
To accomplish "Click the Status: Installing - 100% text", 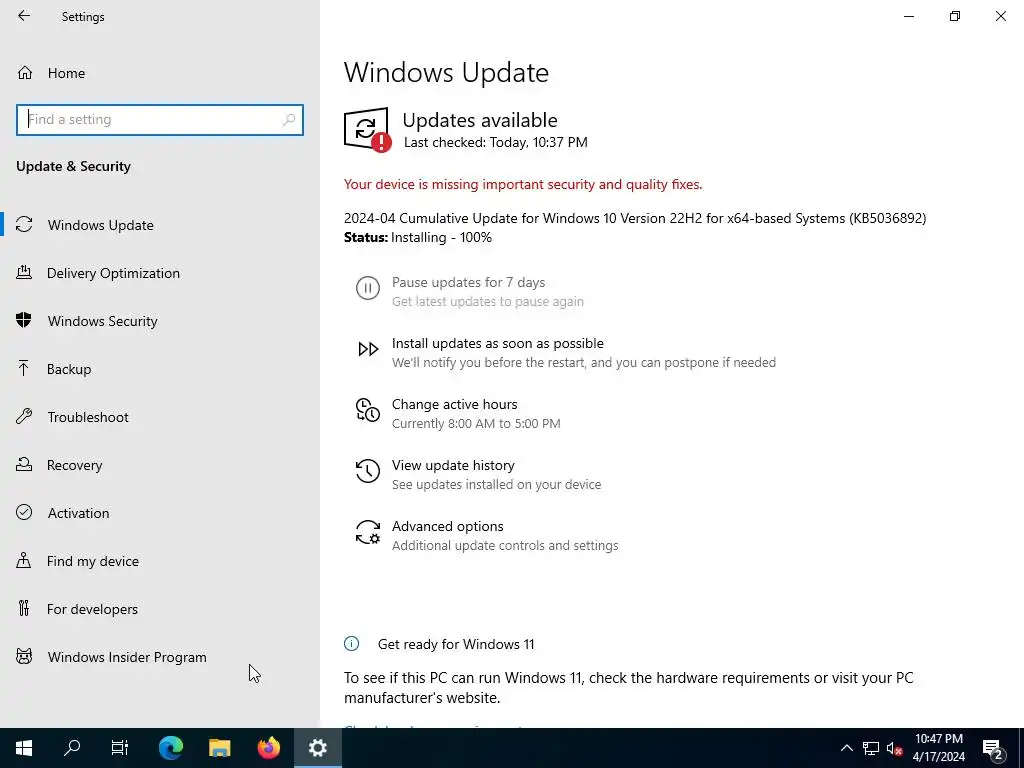I will click(x=418, y=237).
